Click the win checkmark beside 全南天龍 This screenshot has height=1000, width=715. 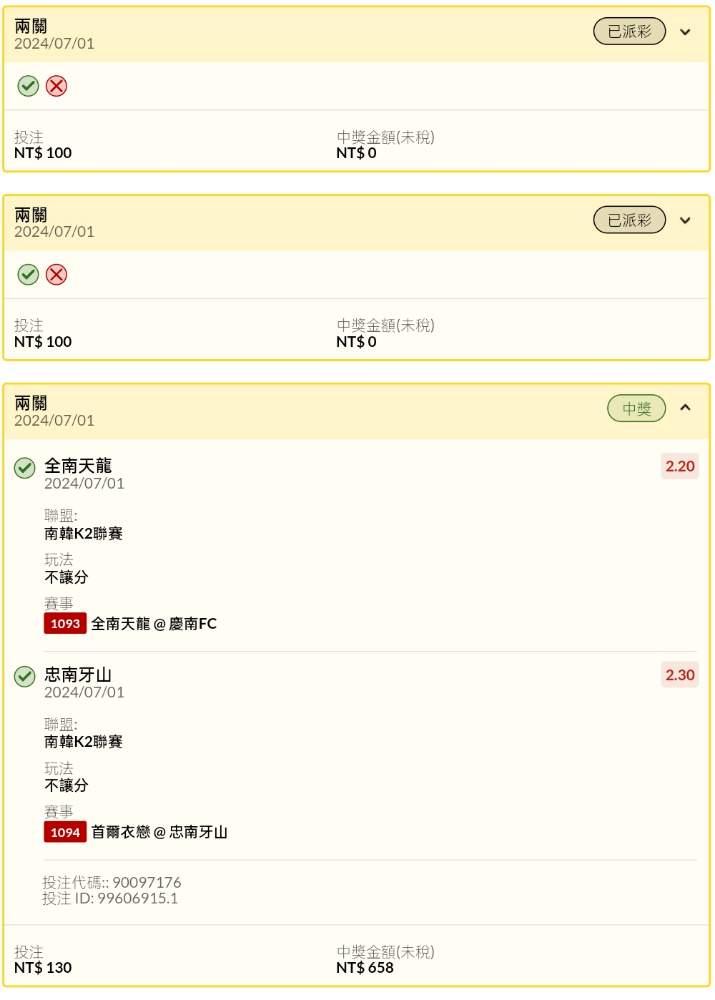pyautogui.click(x=25, y=467)
